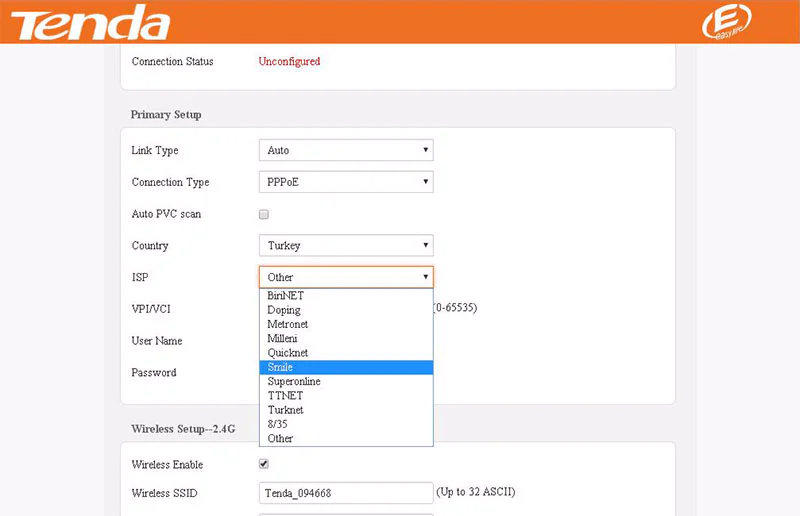Open the Link Type dropdown
This screenshot has width=800, height=516.
346,150
